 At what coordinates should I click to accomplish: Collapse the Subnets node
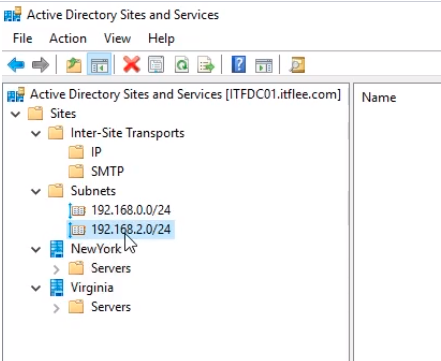(36, 192)
